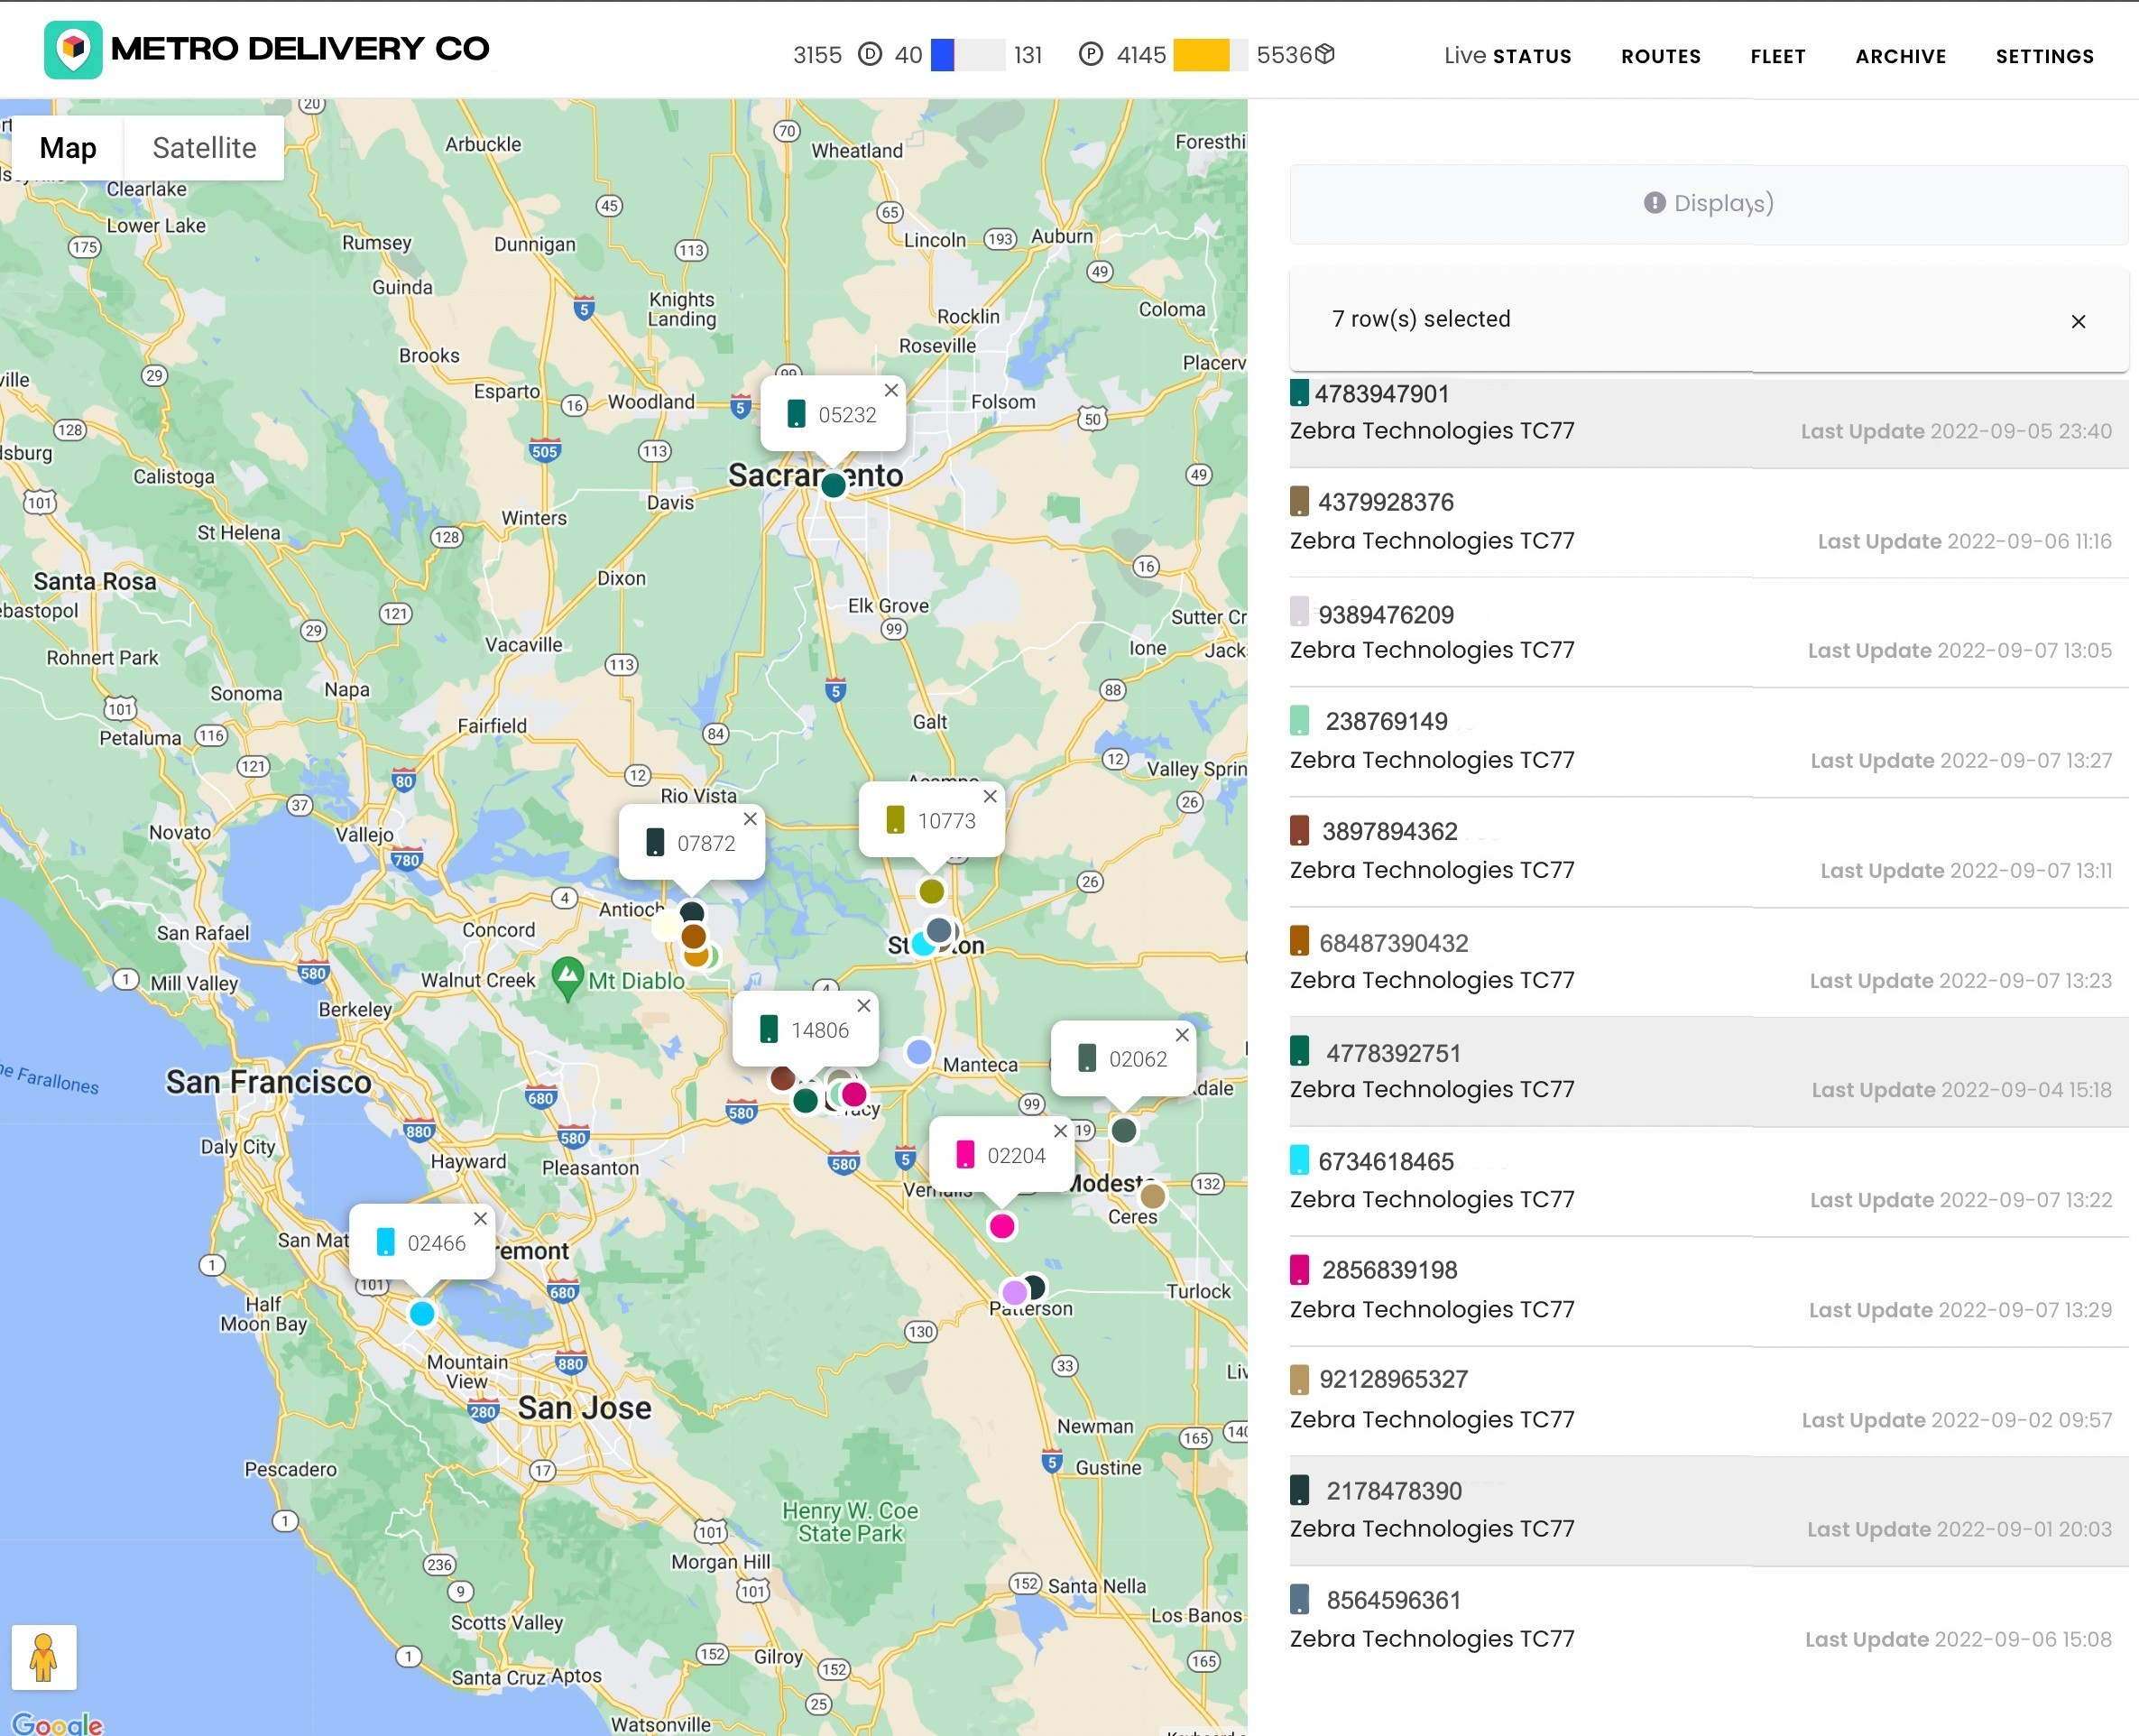
Task: Click the D delivery count icon
Action: tap(870, 54)
